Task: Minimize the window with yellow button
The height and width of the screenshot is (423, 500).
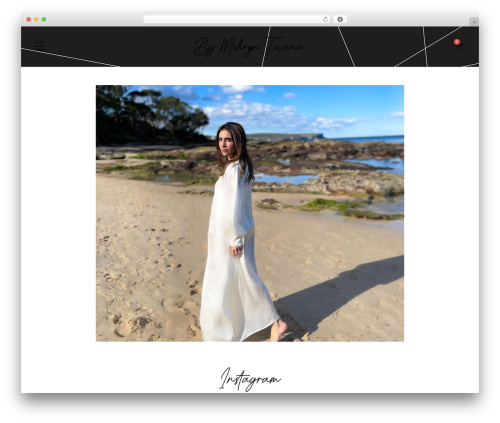Action: point(36,20)
